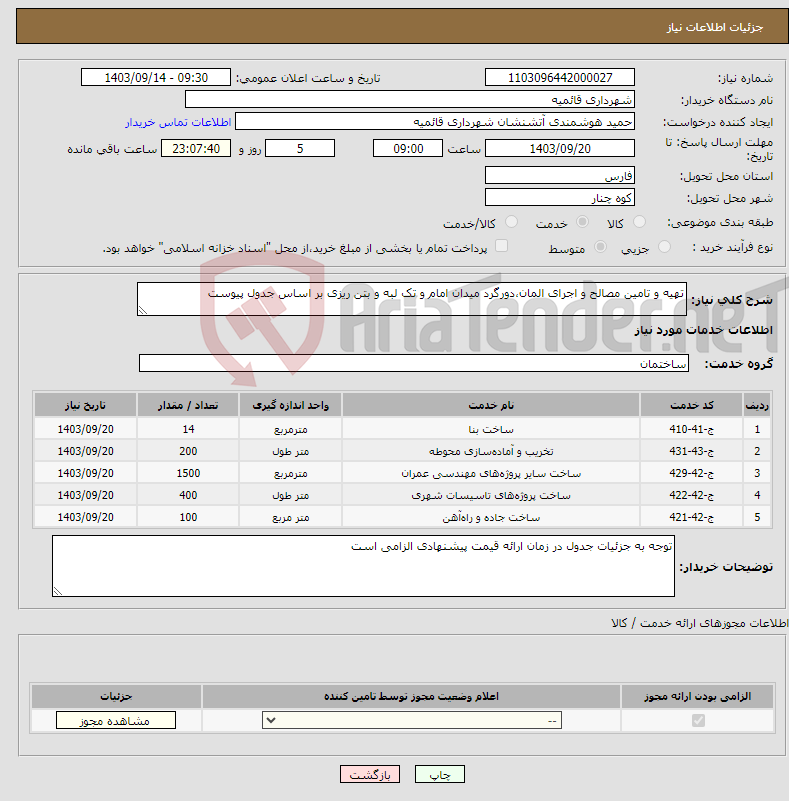The width and height of the screenshot is (789, 801).
Task: Click the شماره نیاز field 1103096442000027
Action: (560, 78)
